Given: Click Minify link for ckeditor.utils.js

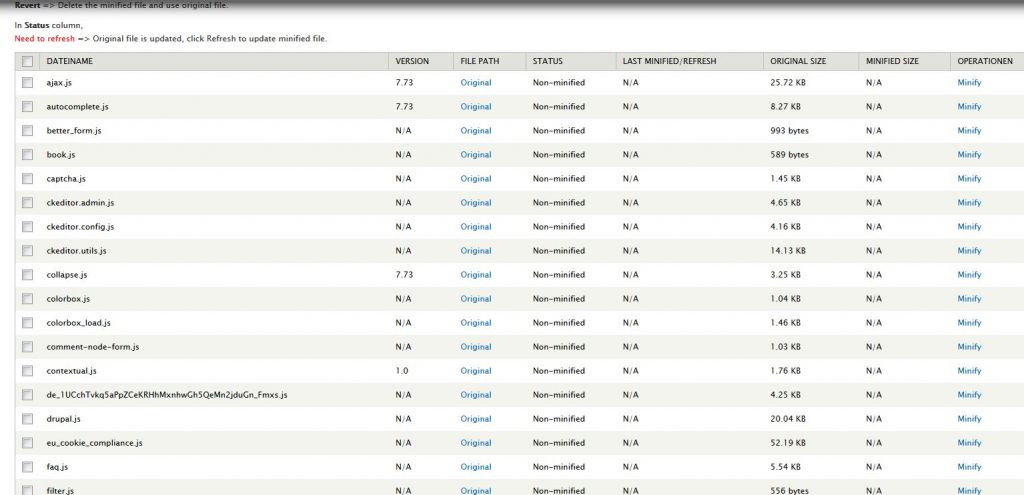Looking at the screenshot, I should [x=969, y=251].
